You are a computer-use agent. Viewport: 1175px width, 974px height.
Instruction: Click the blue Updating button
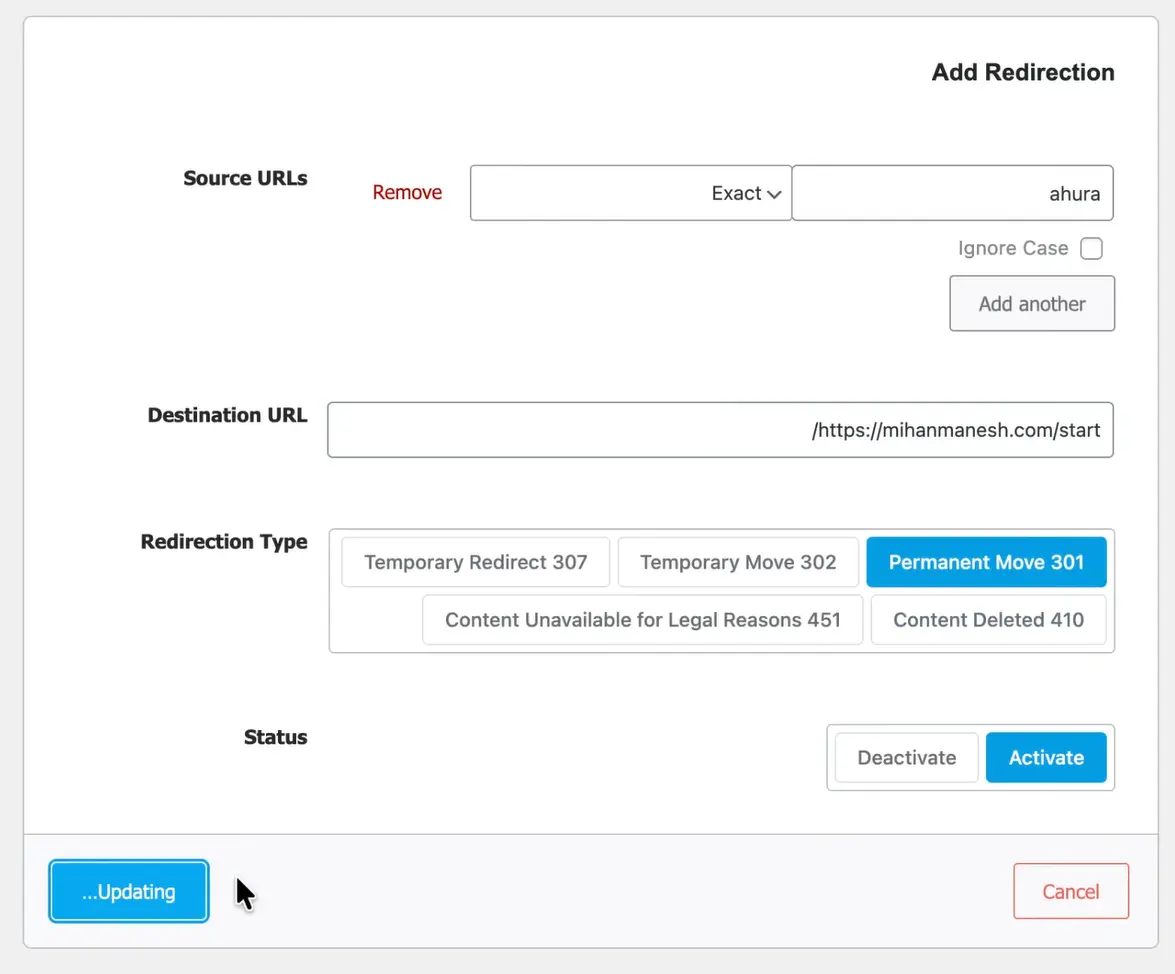pos(129,891)
